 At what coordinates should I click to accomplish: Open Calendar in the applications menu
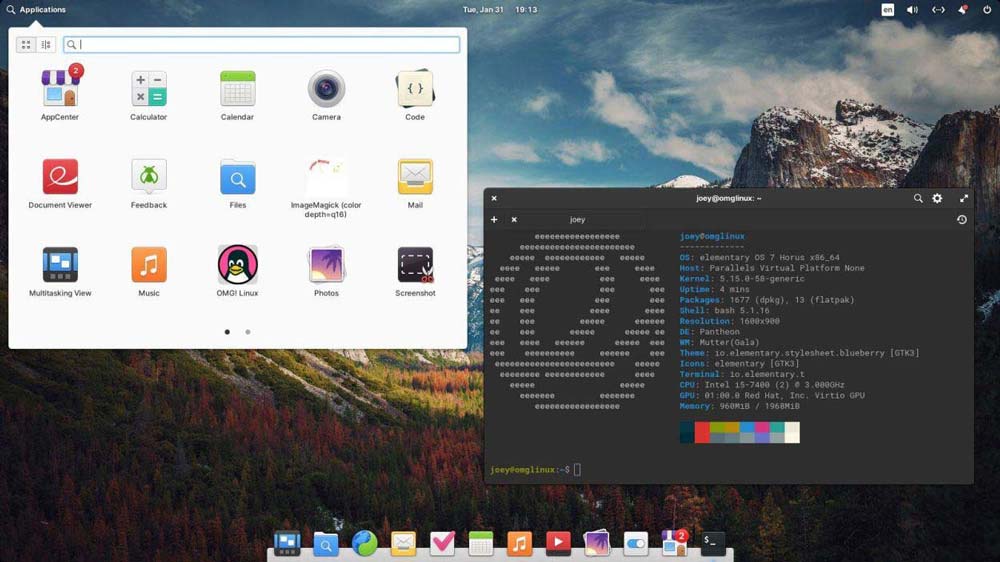(237, 94)
